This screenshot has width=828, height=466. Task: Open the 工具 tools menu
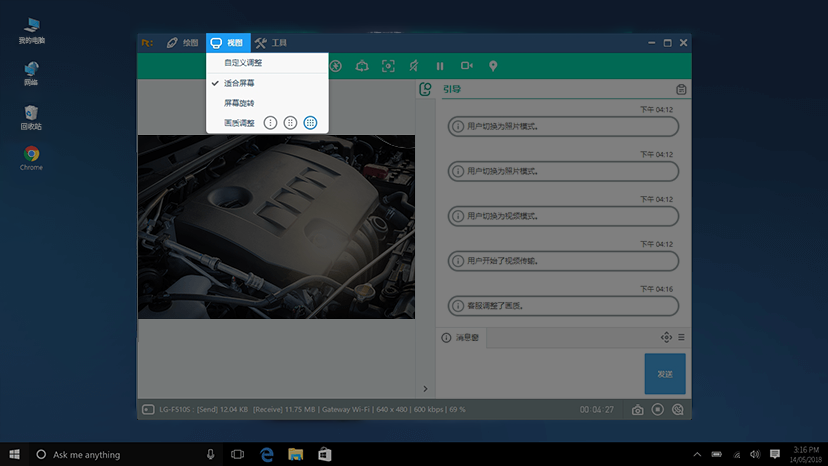271,43
